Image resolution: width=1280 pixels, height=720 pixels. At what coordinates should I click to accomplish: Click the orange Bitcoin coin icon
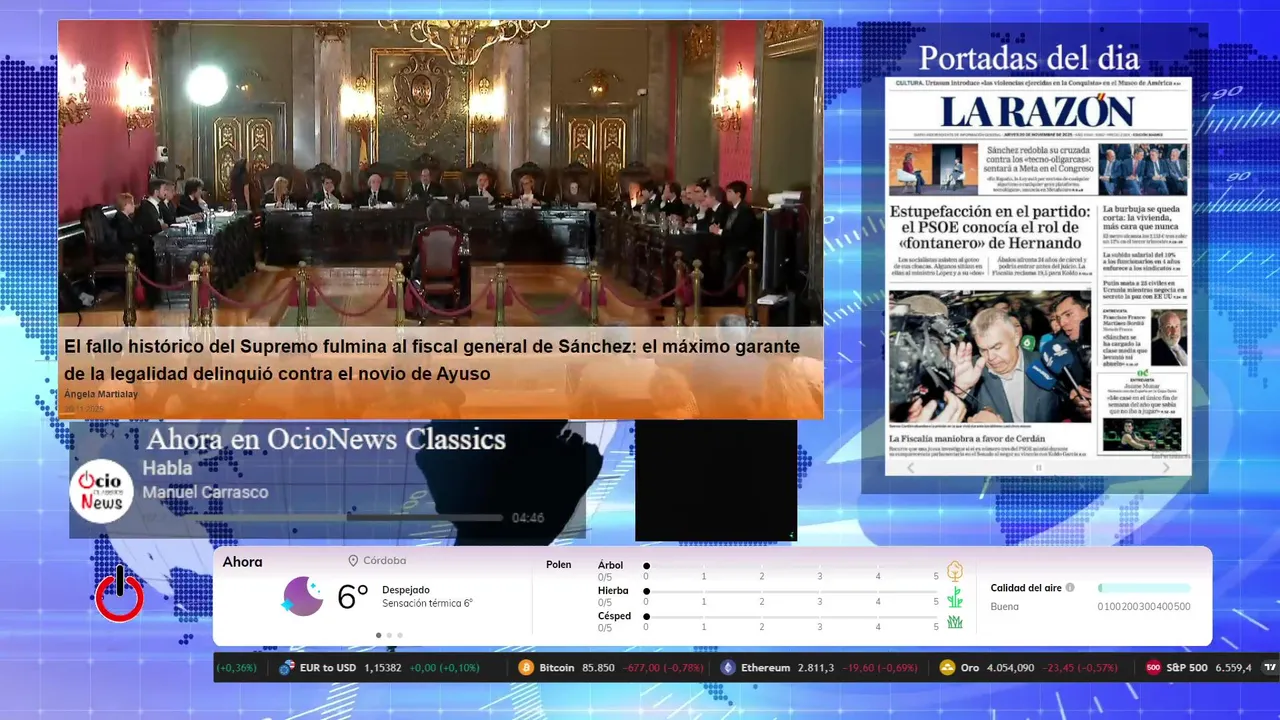[526, 668]
